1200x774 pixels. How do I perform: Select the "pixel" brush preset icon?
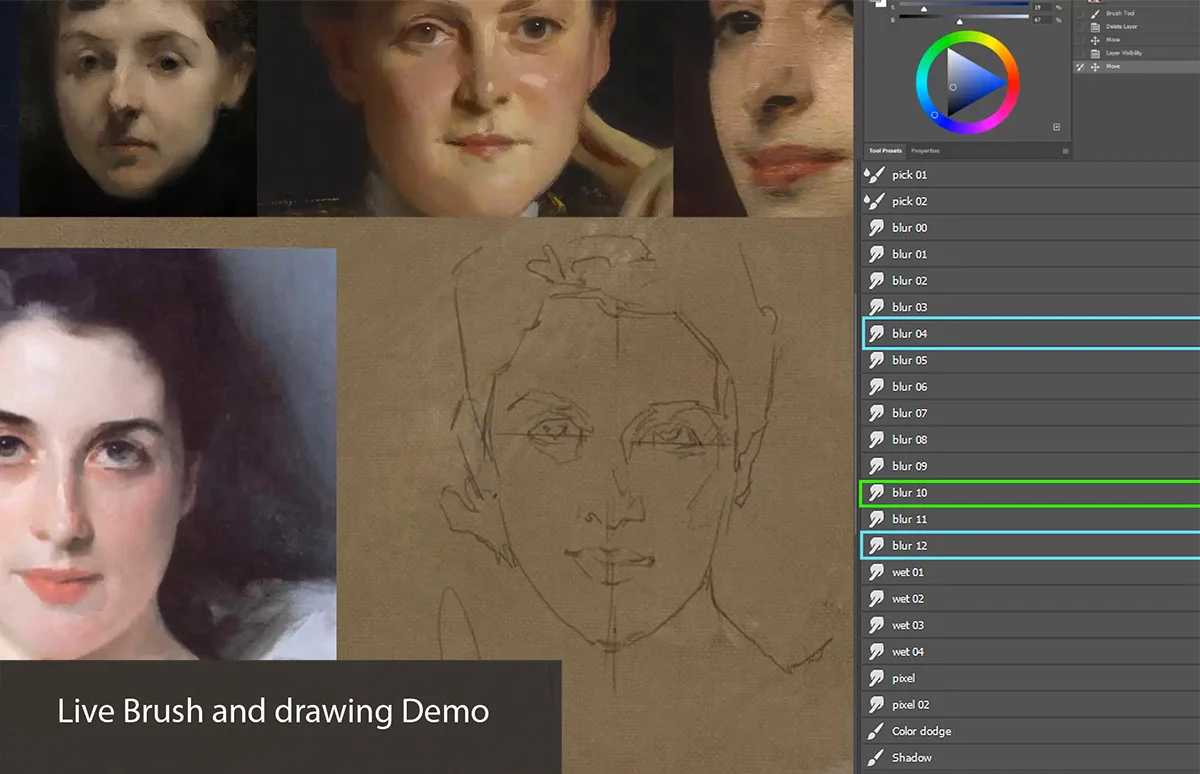pos(876,678)
